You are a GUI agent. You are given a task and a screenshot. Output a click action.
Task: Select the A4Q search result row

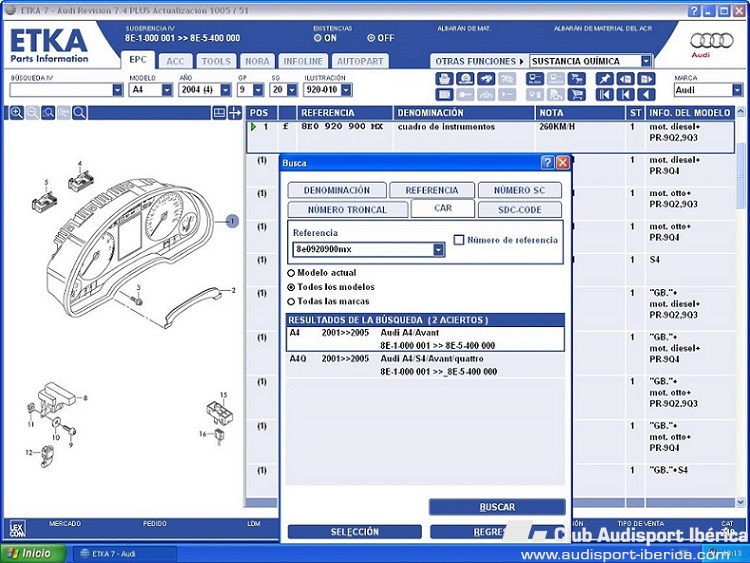pyautogui.click(x=425, y=365)
